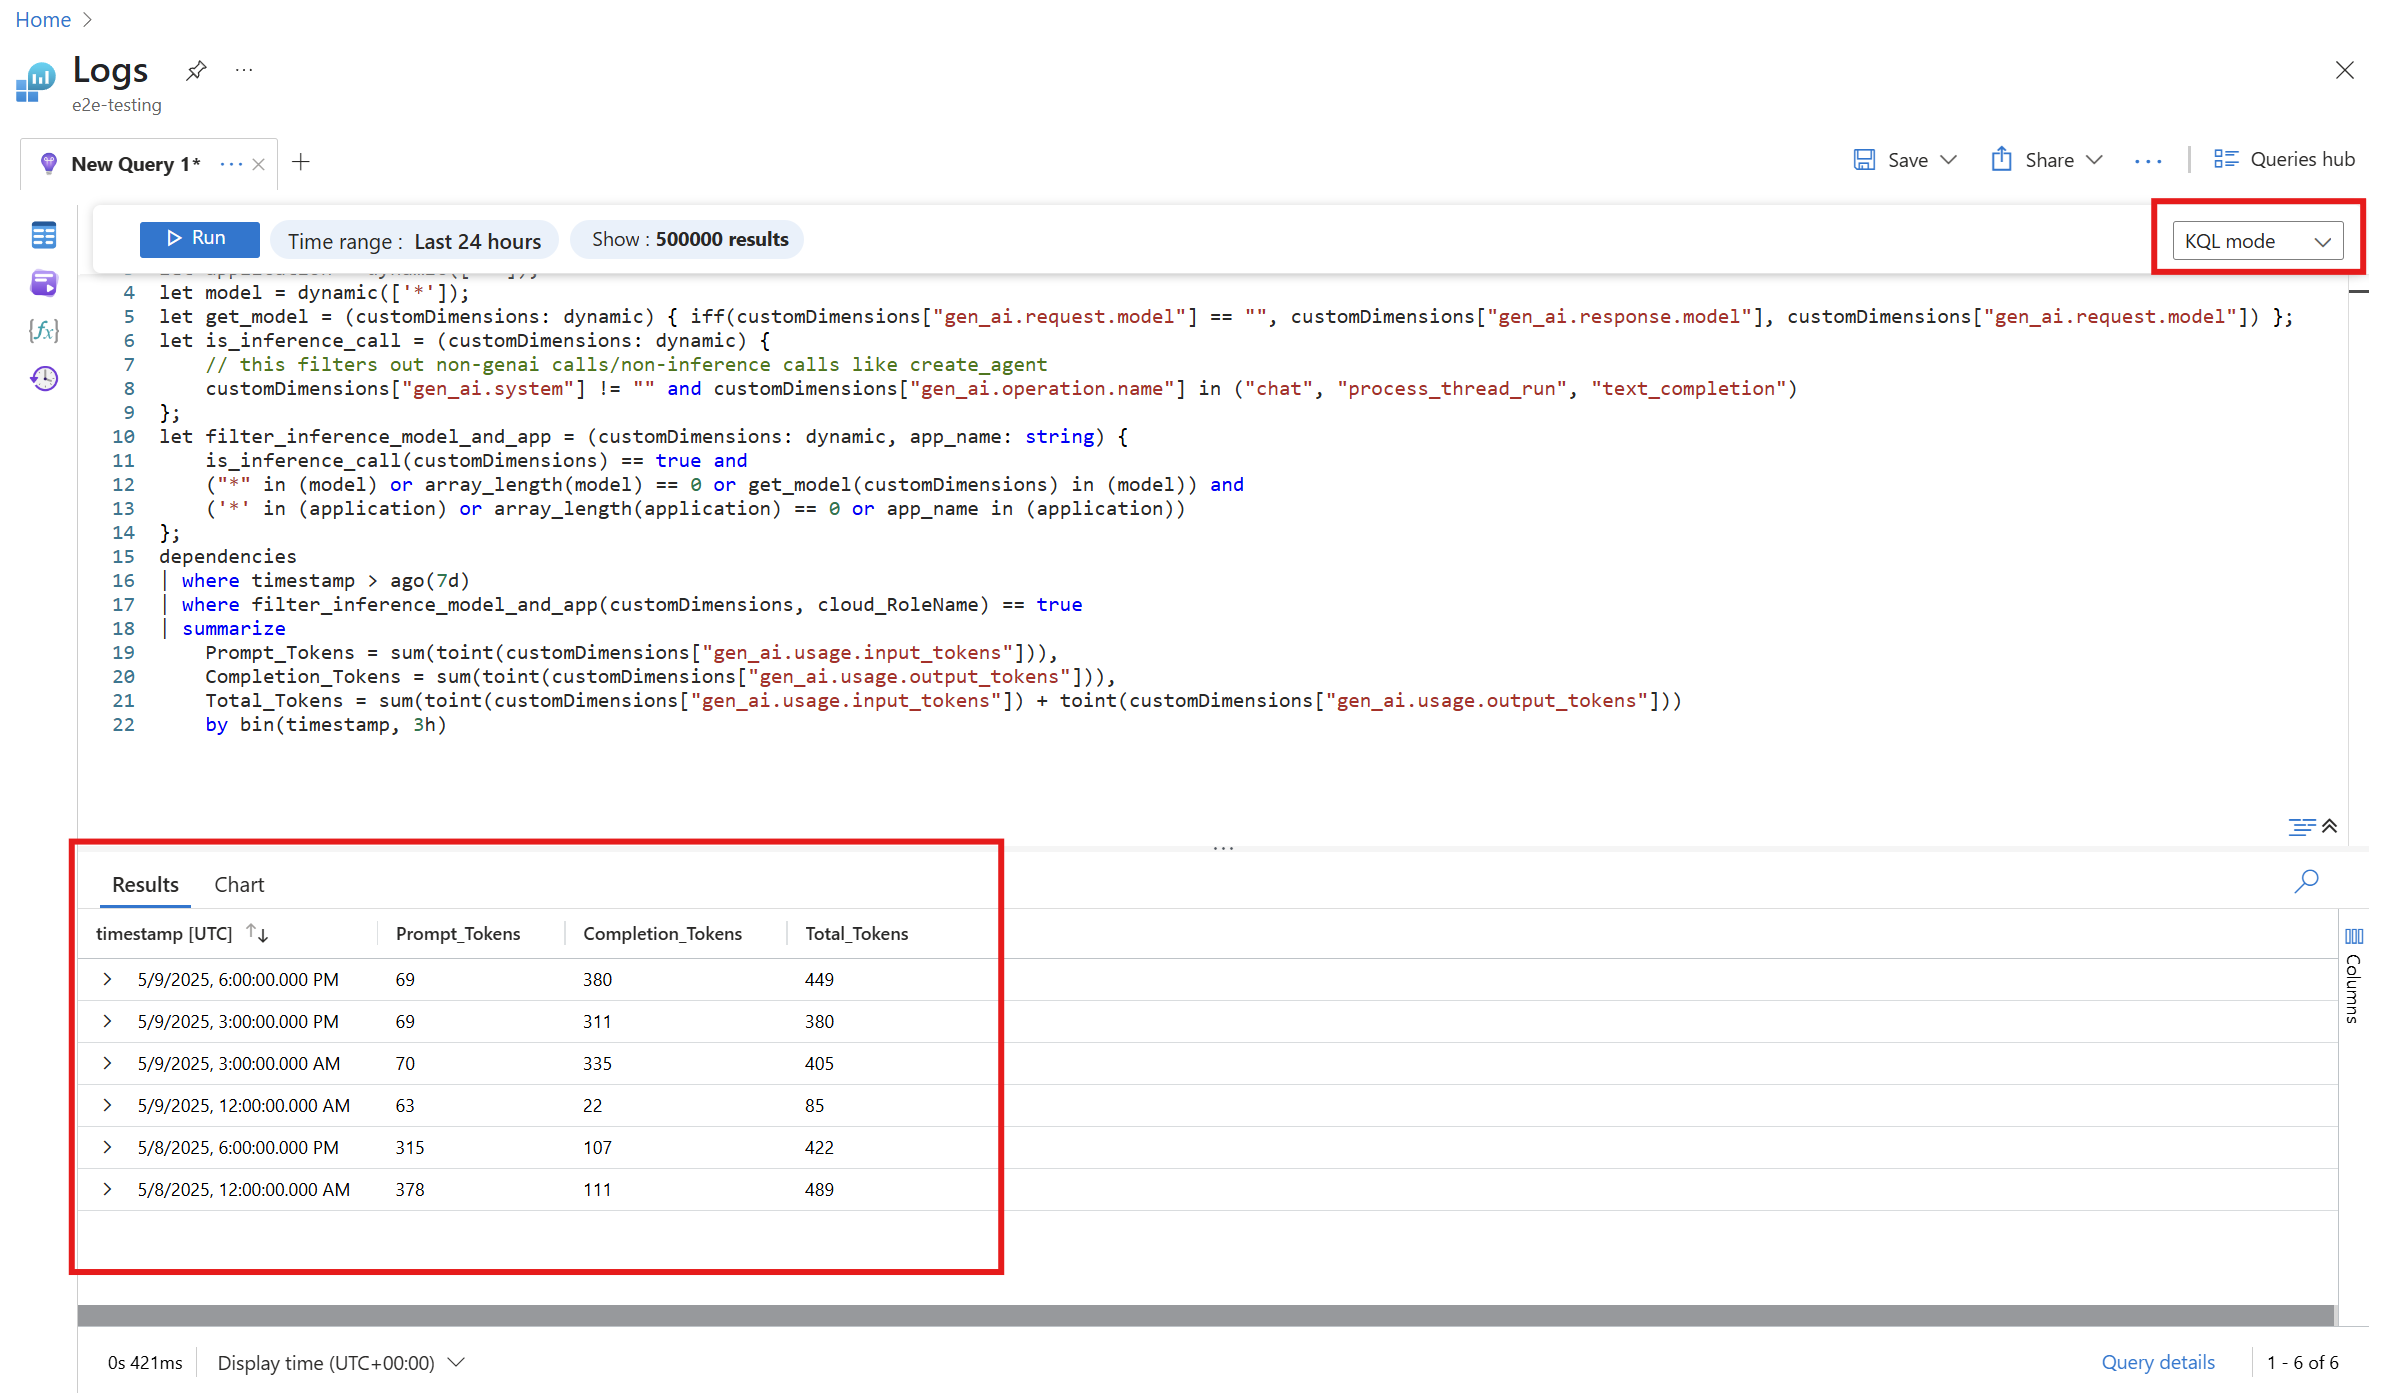Pin the Logs page
2389x1393 pixels.
pos(196,71)
